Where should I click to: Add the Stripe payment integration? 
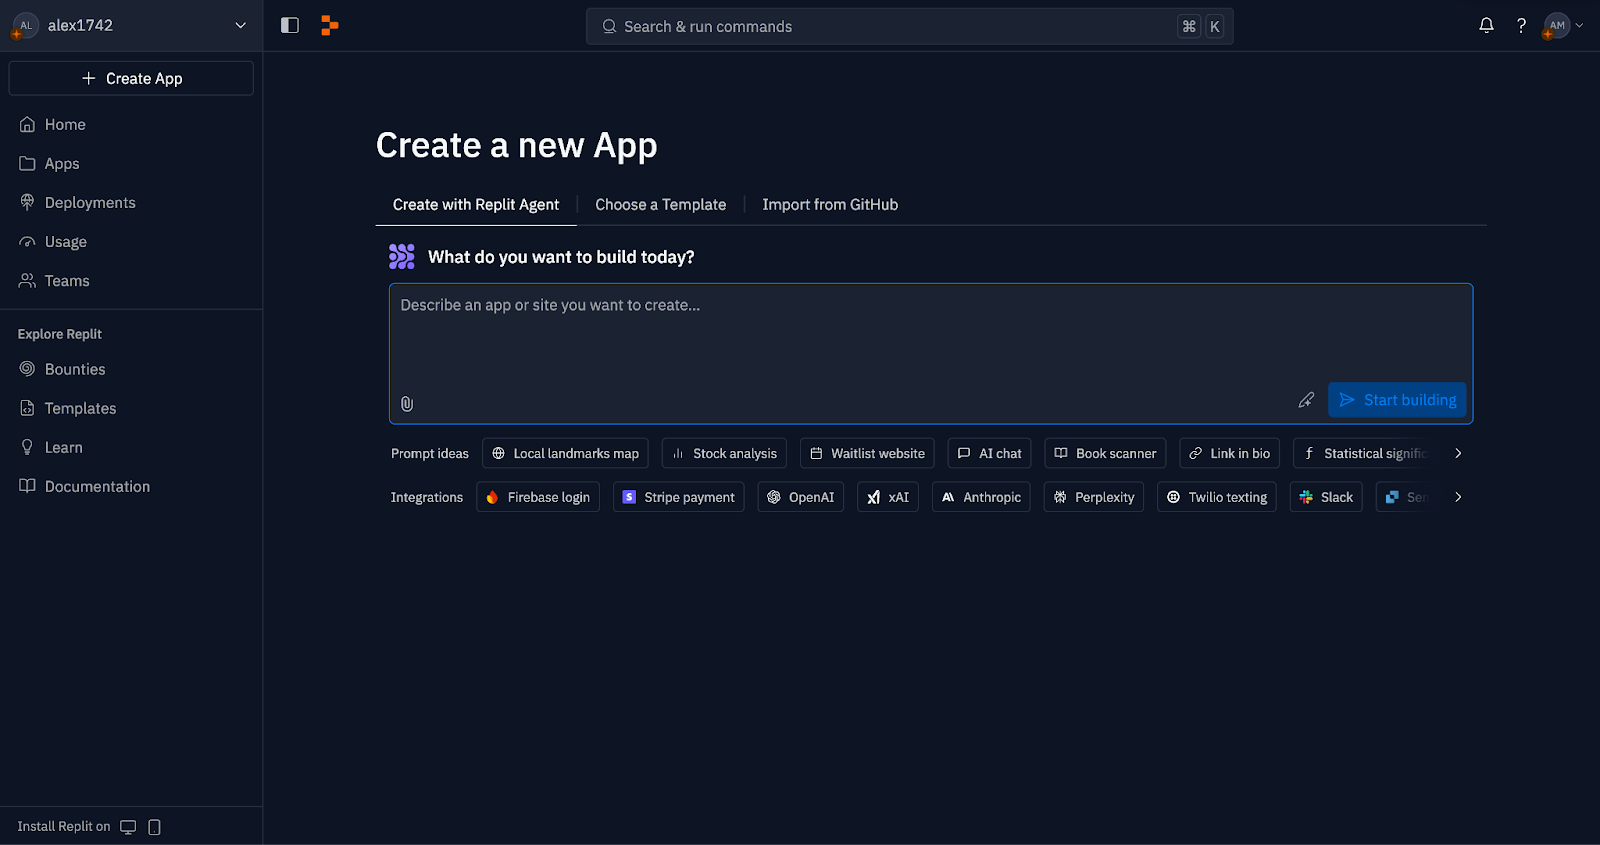(678, 497)
